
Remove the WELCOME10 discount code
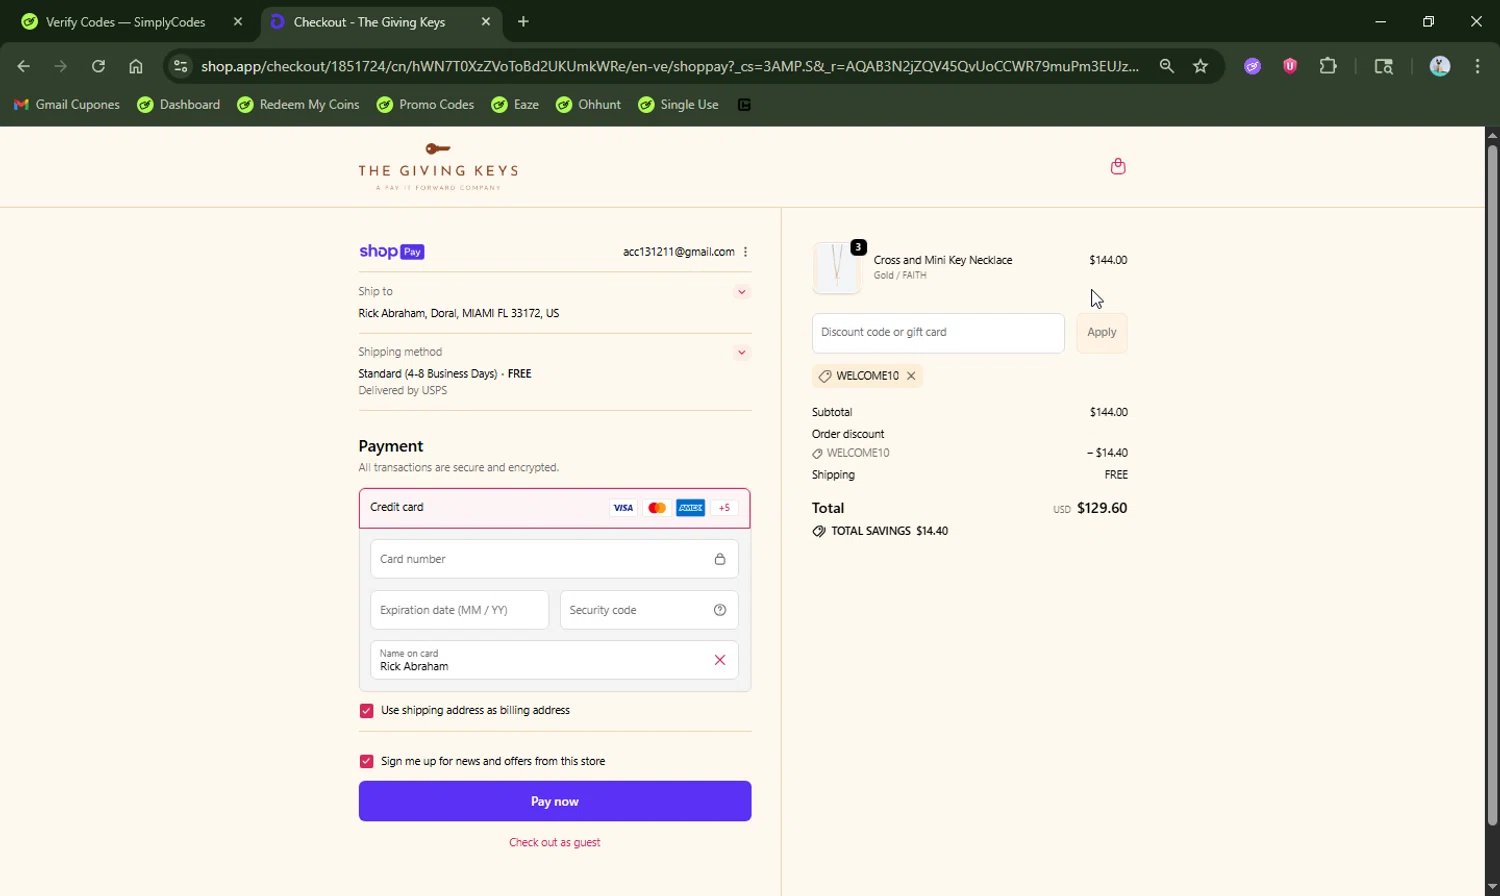pyautogui.click(x=911, y=376)
